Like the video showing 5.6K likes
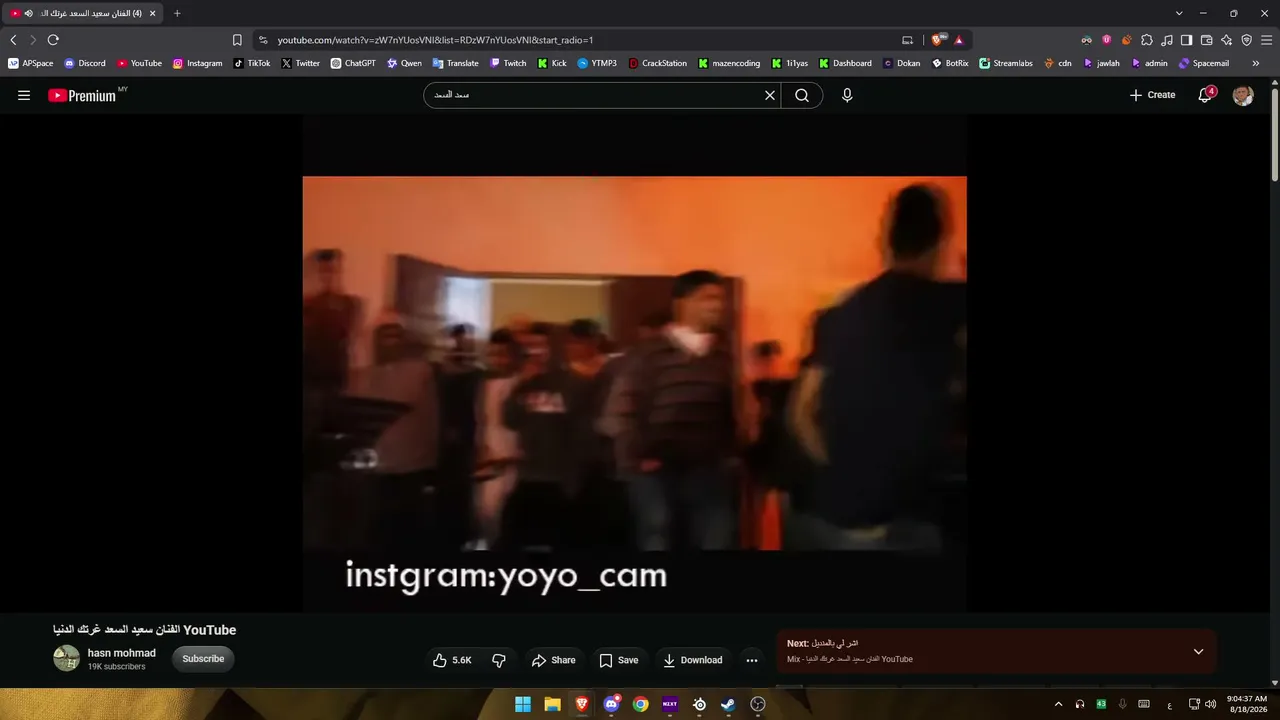Screen dimensions: 1280x720 (453, 660)
